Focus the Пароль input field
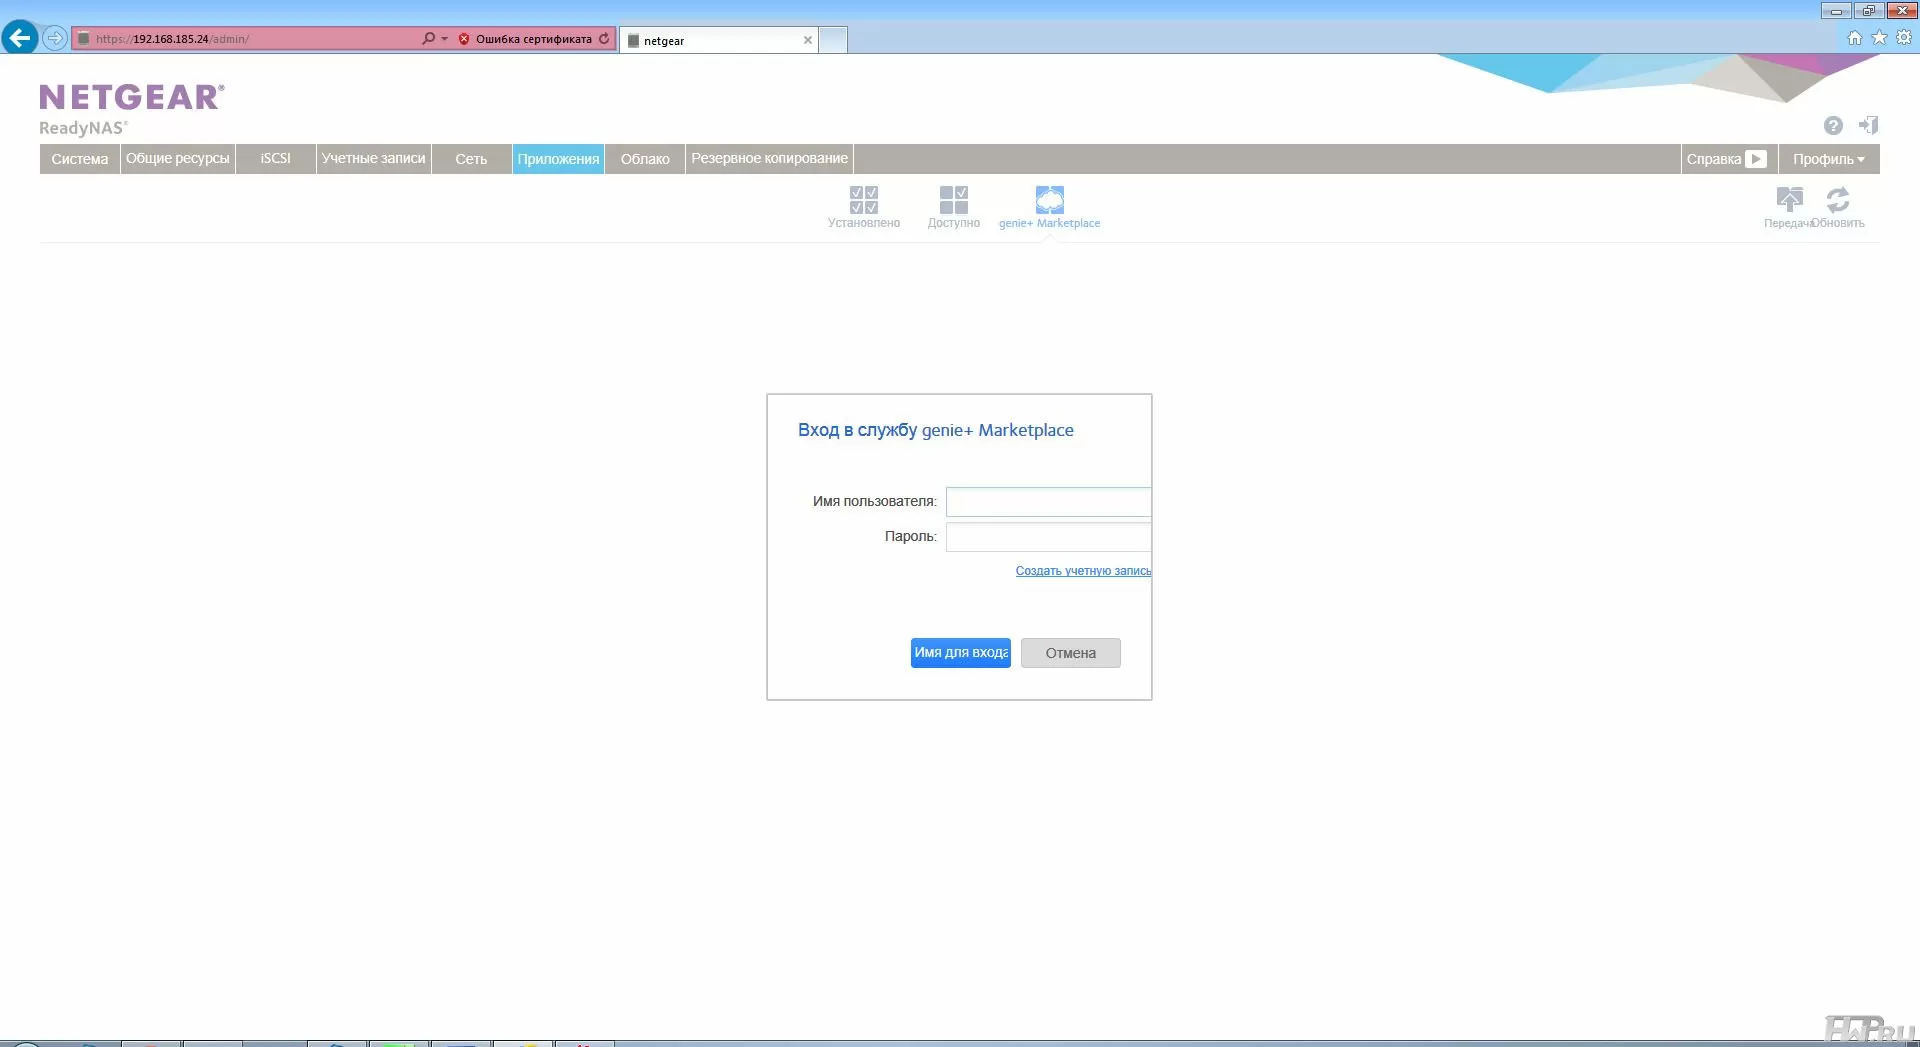The height and width of the screenshot is (1047, 1920). click(x=1048, y=537)
